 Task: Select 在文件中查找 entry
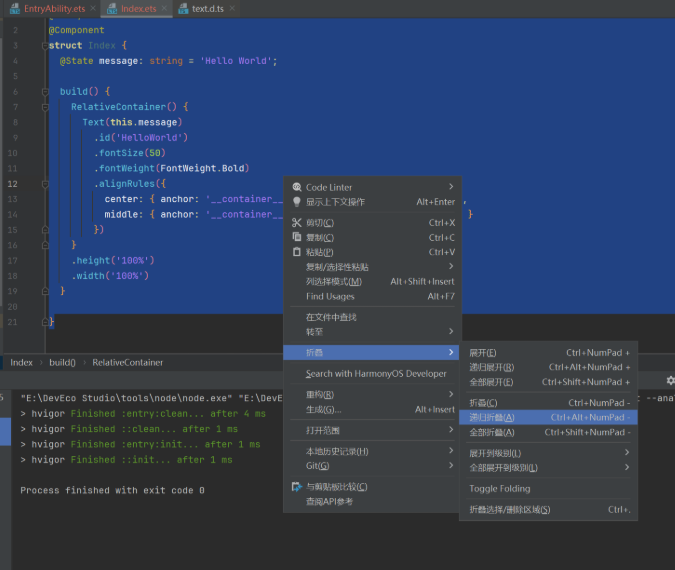[373, 317]
